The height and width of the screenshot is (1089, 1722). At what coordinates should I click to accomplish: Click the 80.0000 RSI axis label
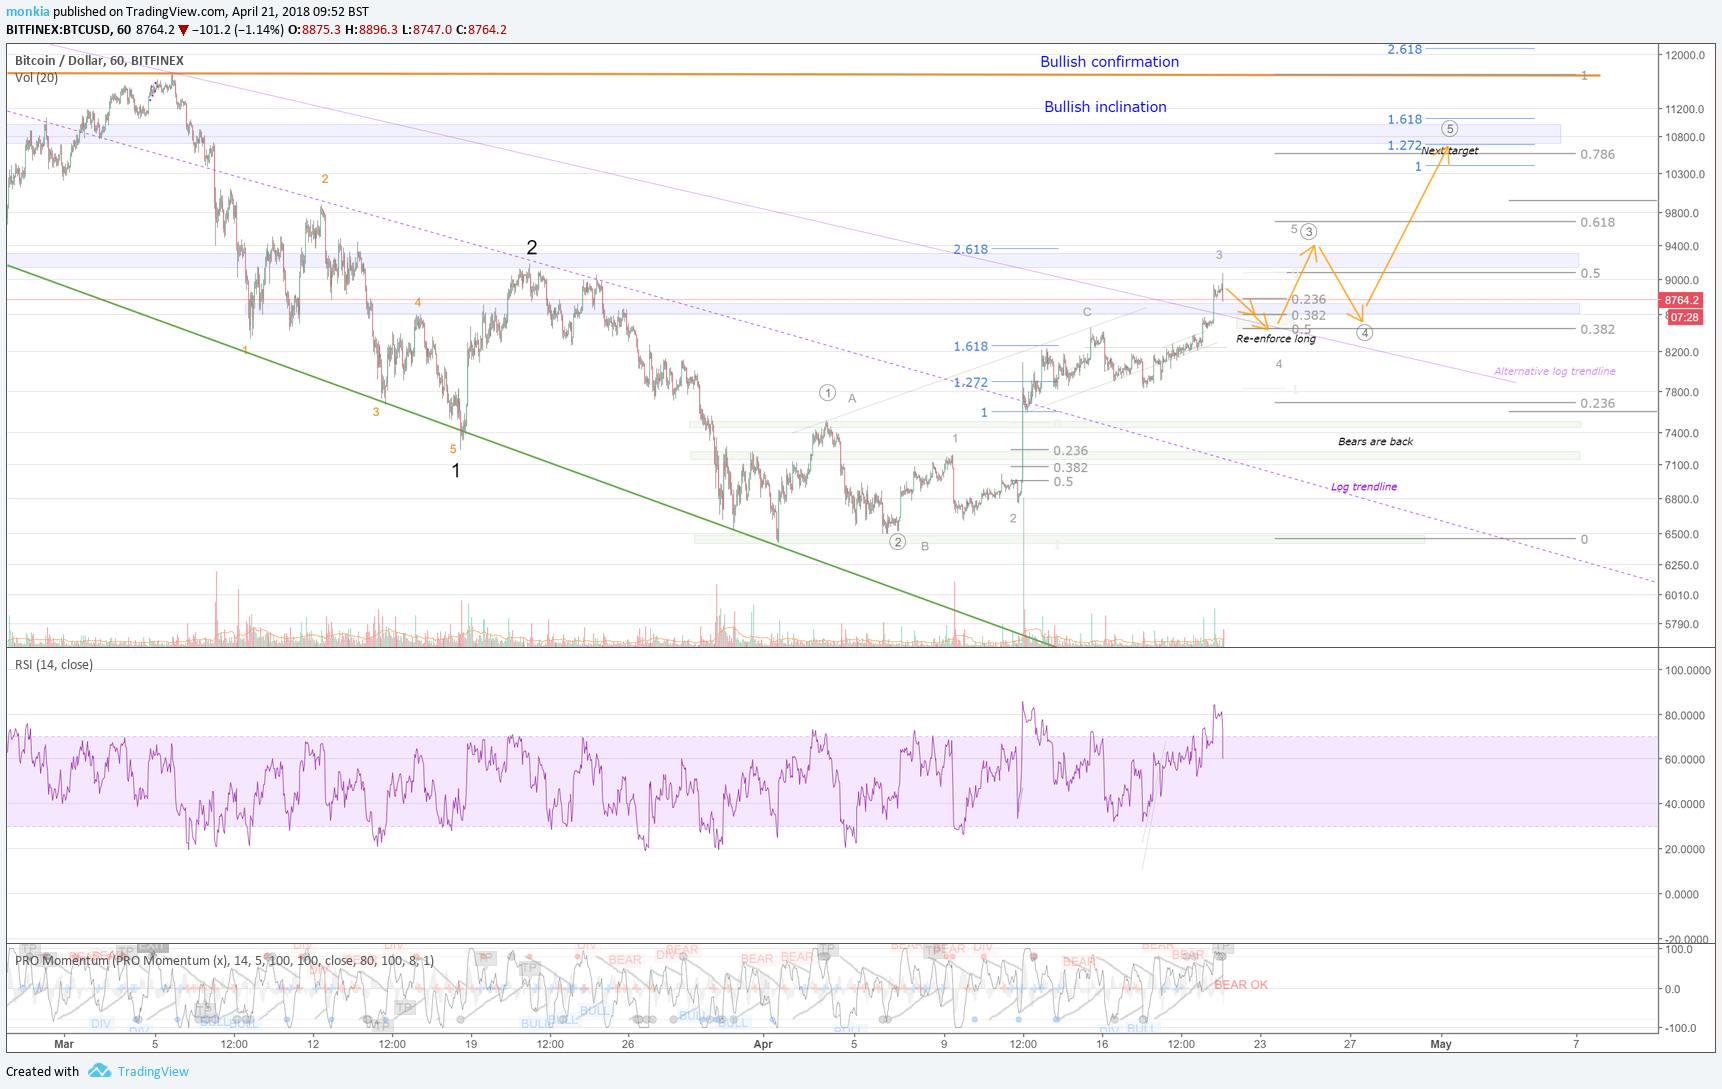1686,715
